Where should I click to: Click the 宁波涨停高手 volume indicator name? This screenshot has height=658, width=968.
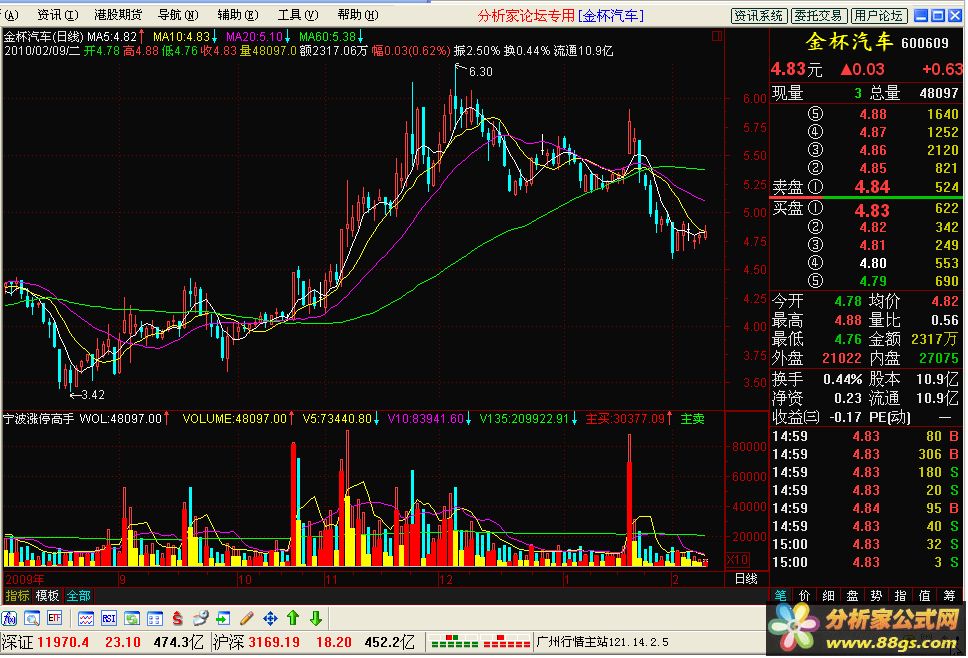[38, 419]
